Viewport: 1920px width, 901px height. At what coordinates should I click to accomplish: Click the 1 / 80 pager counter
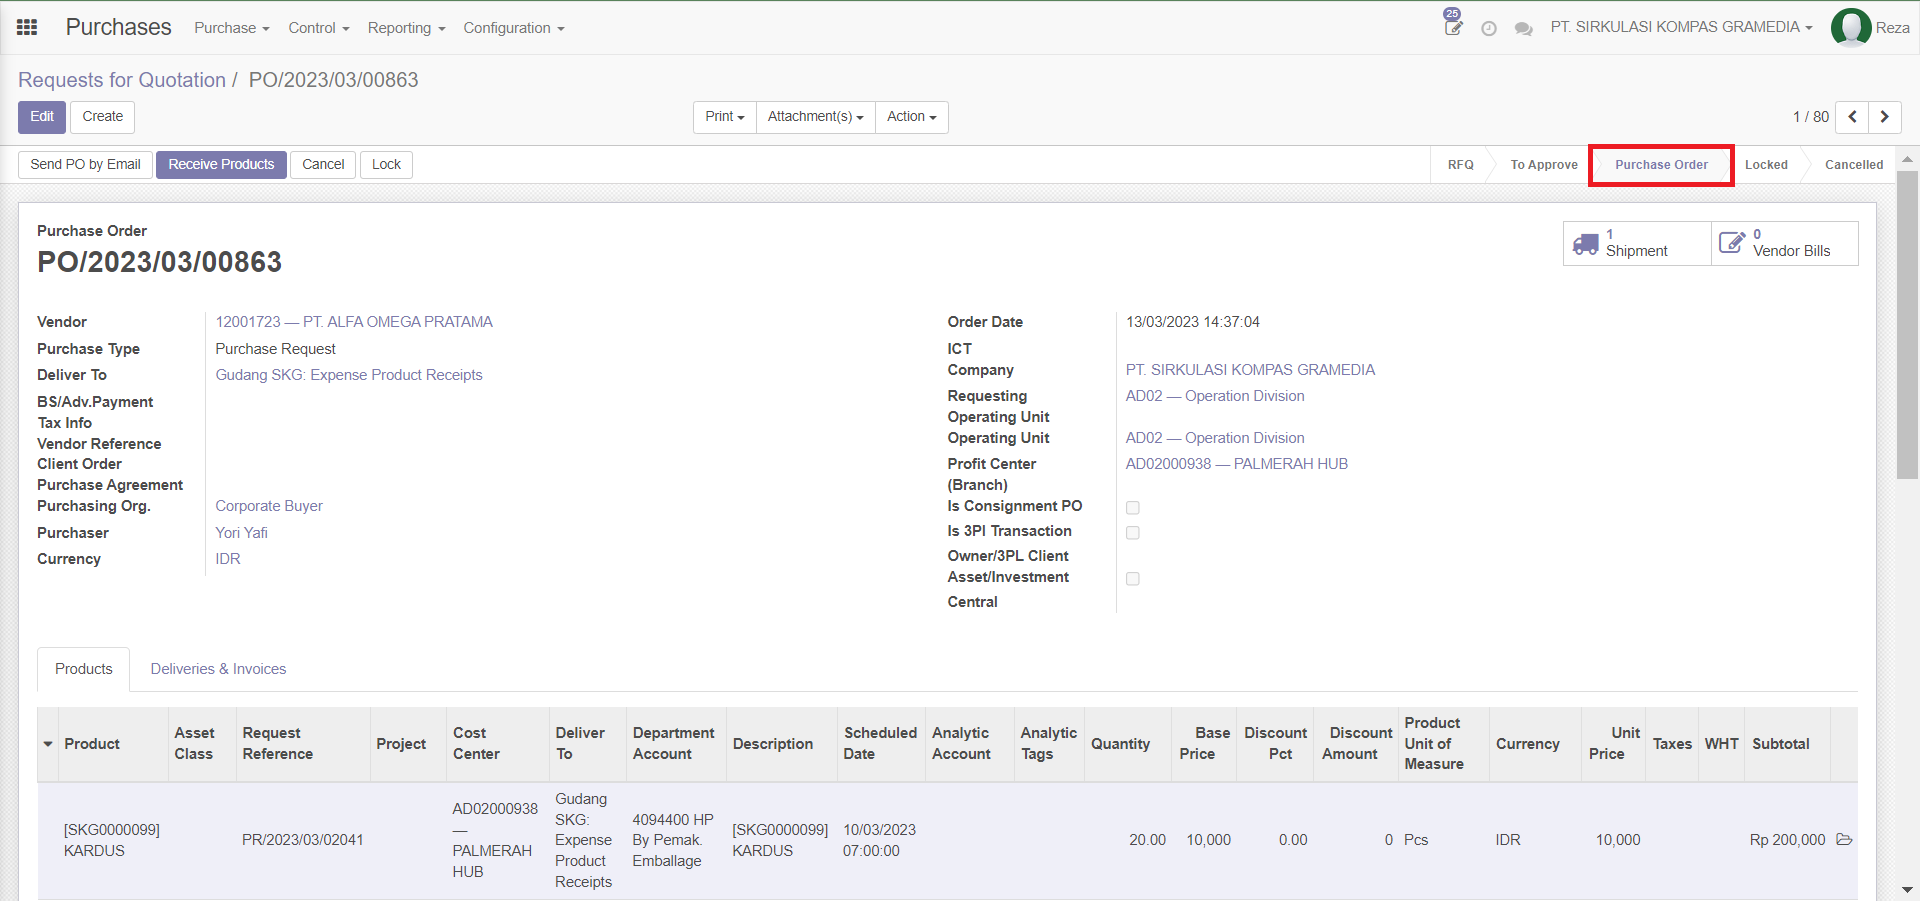point(1811,117)
